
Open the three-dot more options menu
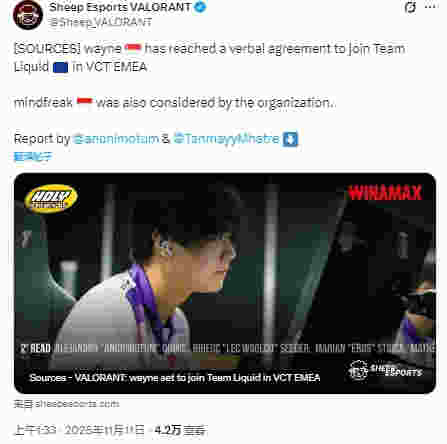[431, 7]
